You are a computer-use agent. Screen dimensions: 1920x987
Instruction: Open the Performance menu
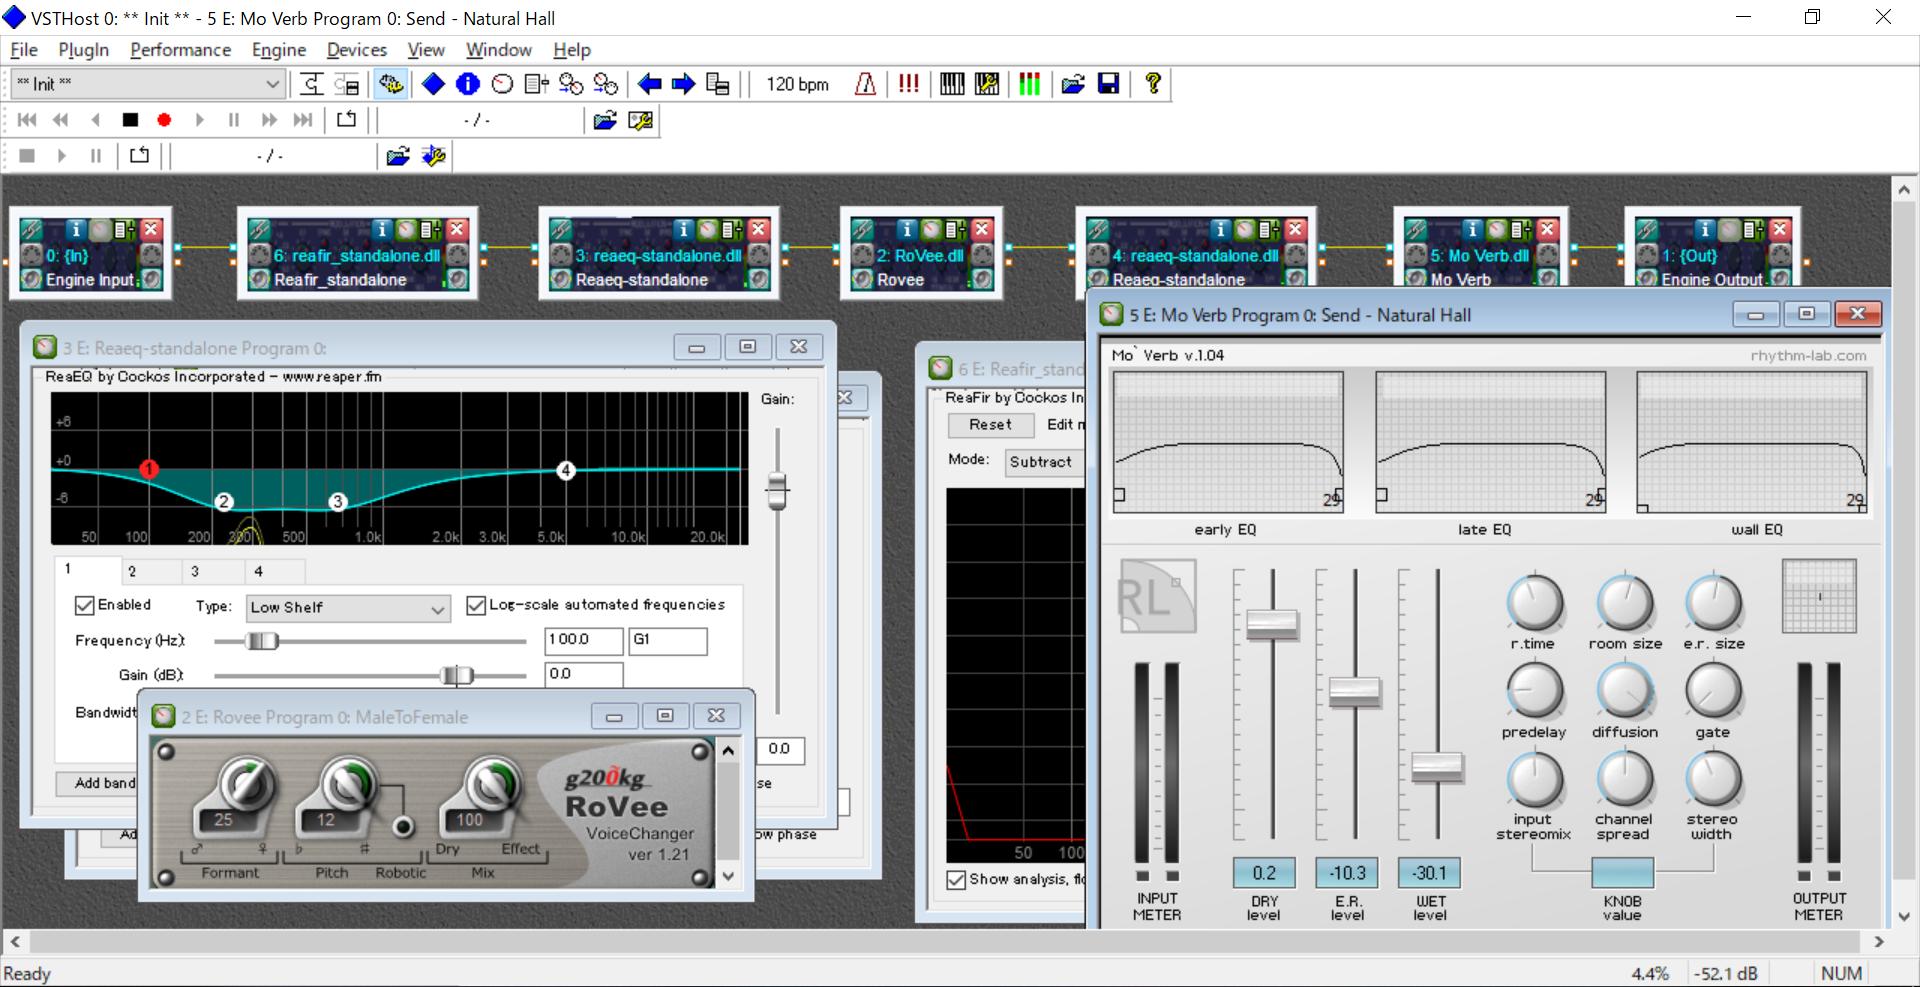point(180,50)
